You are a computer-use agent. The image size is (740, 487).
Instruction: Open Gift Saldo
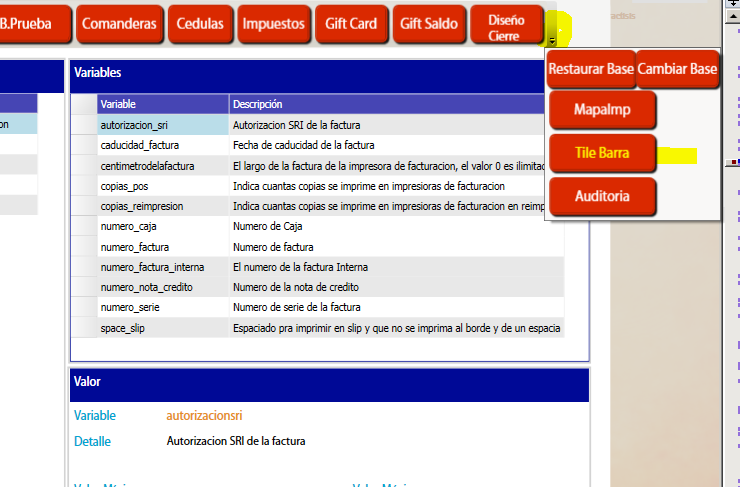[x=429, y=24]
